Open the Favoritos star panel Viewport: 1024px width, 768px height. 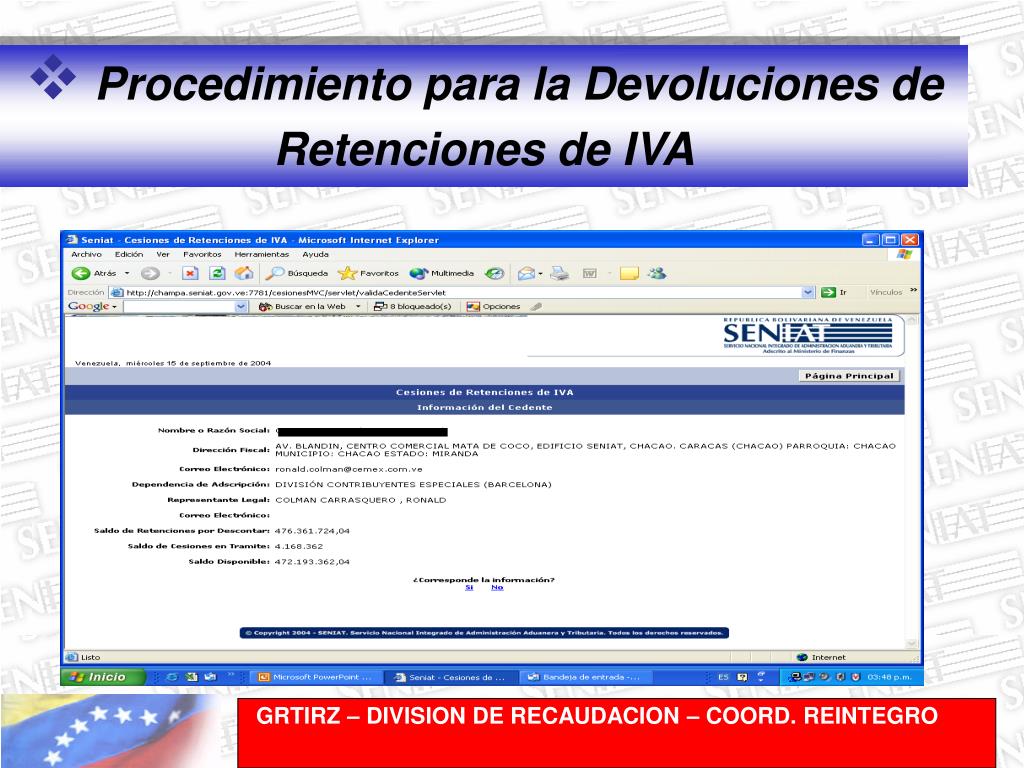(x=368, y=273)
